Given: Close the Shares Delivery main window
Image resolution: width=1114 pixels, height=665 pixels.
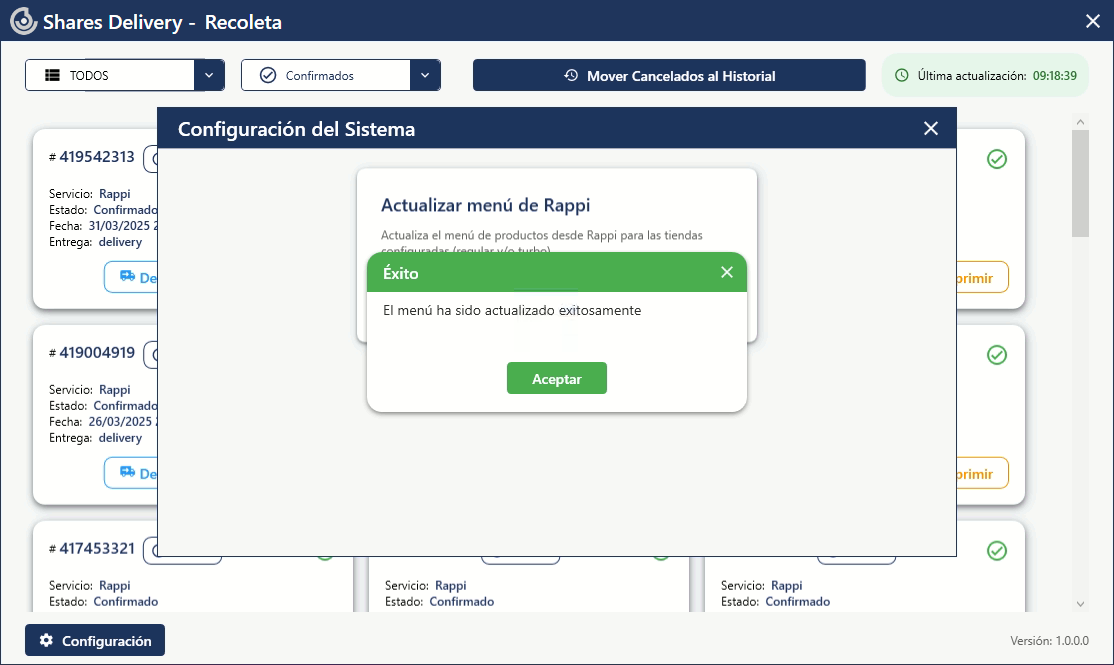Looking at the screenshot, I should [x=1093, y=21].
